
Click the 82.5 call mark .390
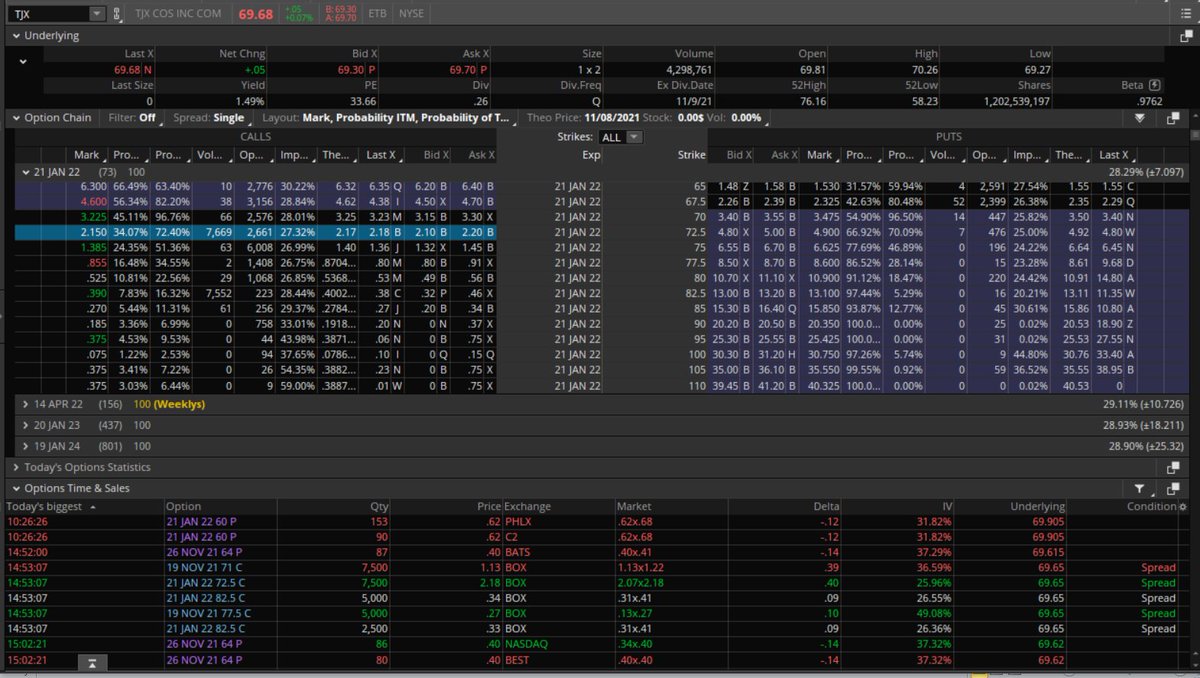pos(96,294)
